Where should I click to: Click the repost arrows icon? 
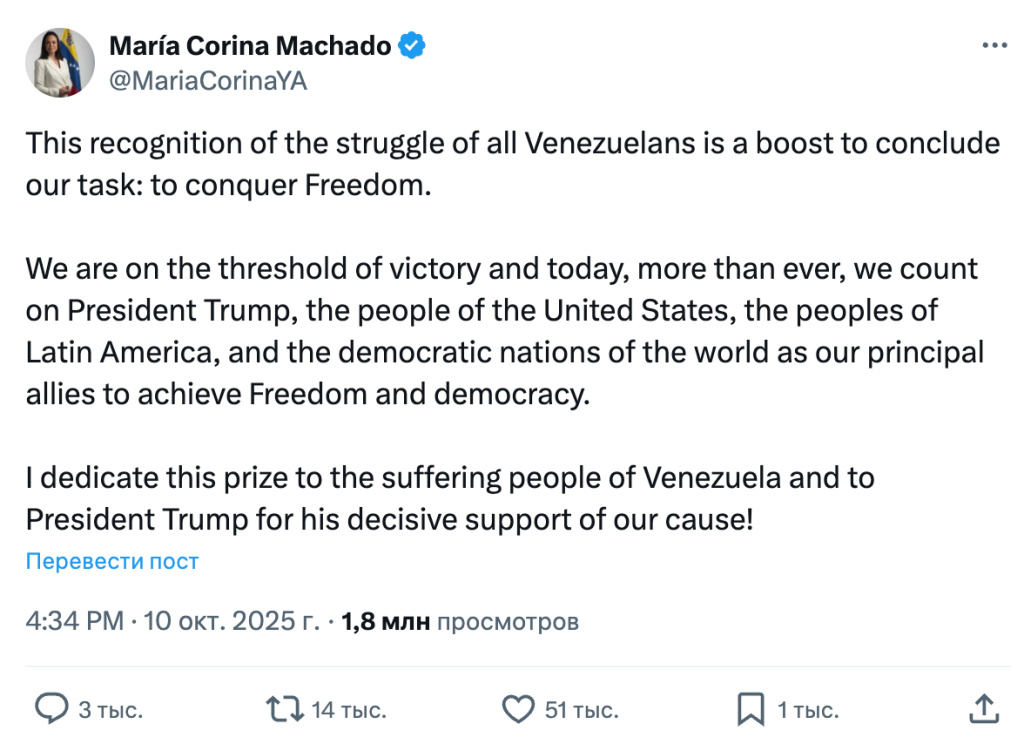click(x=284, y=710)
